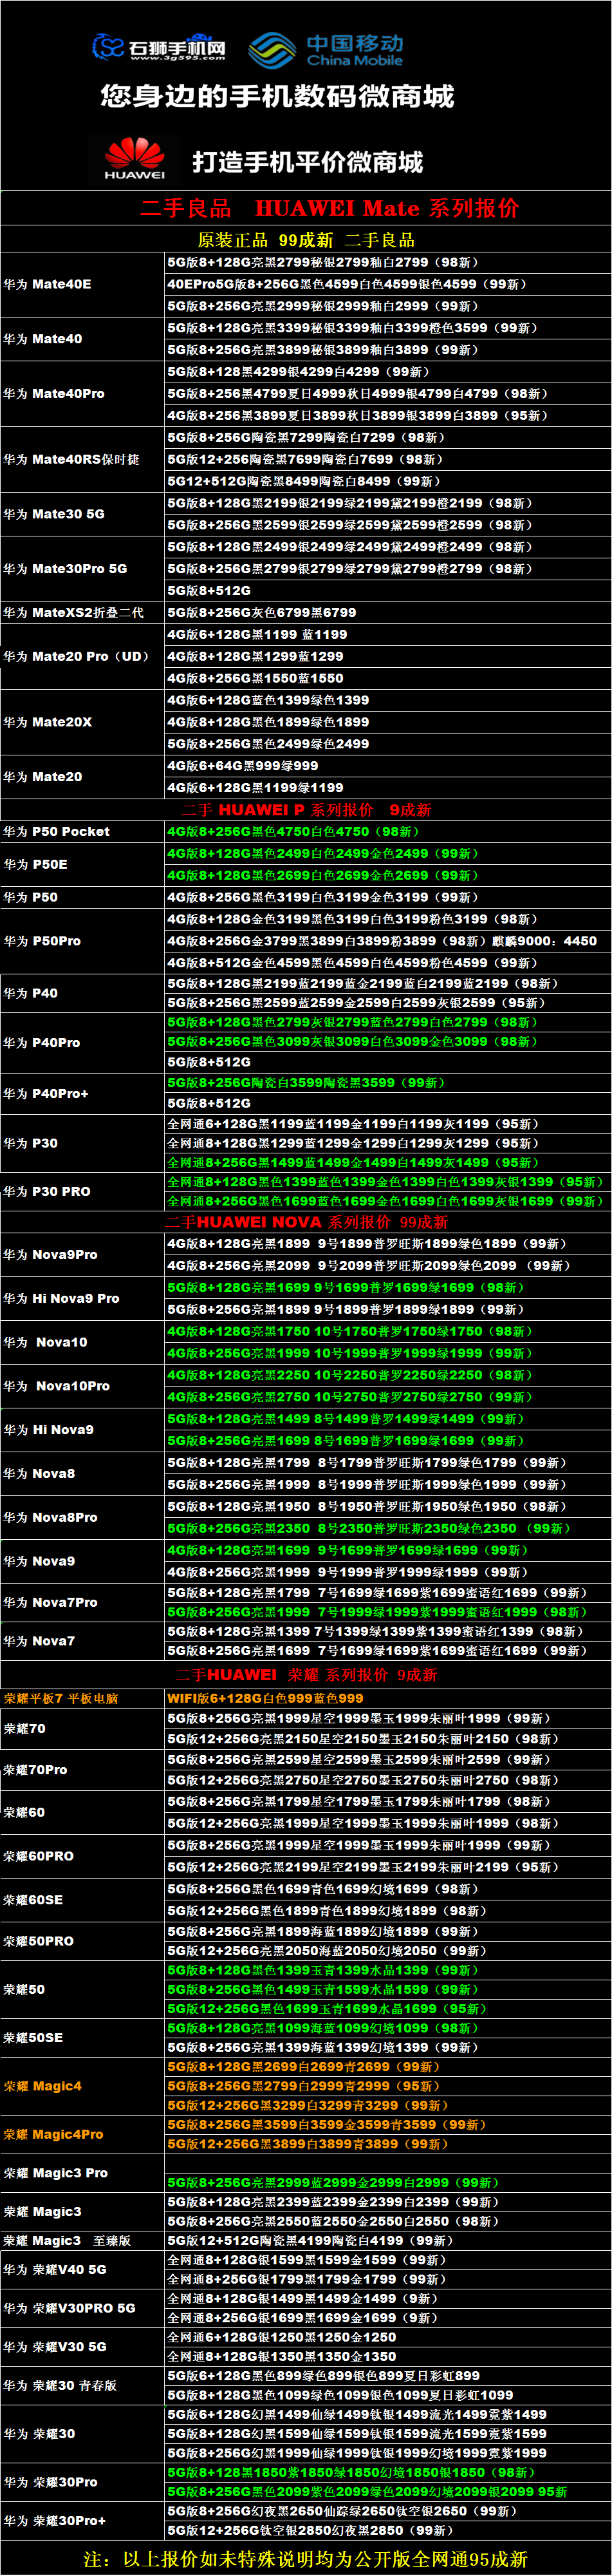Click the 荣耀 Magic4Pro model cell
This screenshot has width=612, height=2576.
pos(83,2134)
